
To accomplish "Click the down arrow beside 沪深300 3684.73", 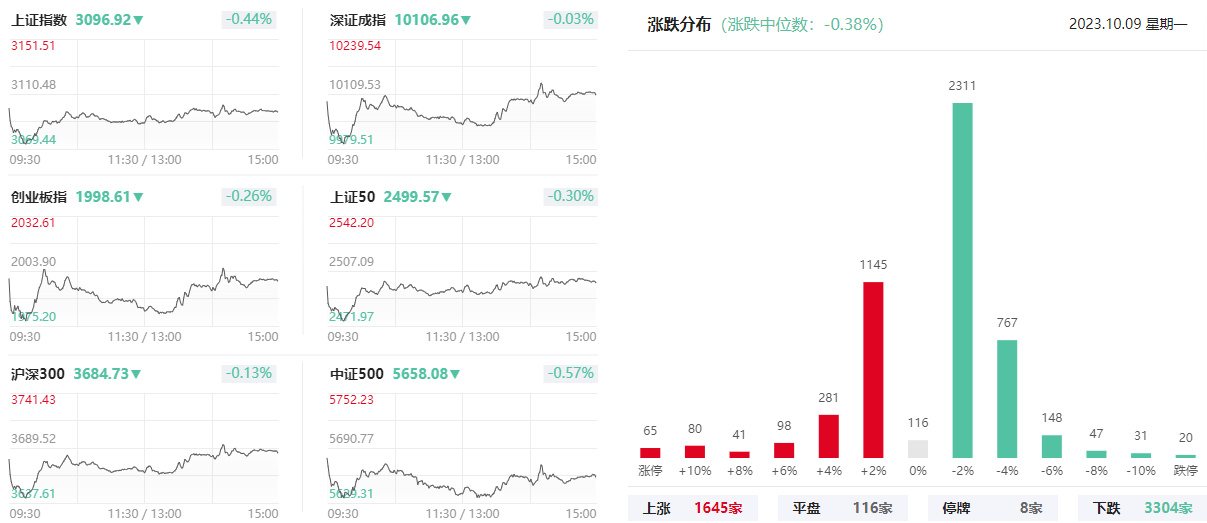I will (136, 374).
